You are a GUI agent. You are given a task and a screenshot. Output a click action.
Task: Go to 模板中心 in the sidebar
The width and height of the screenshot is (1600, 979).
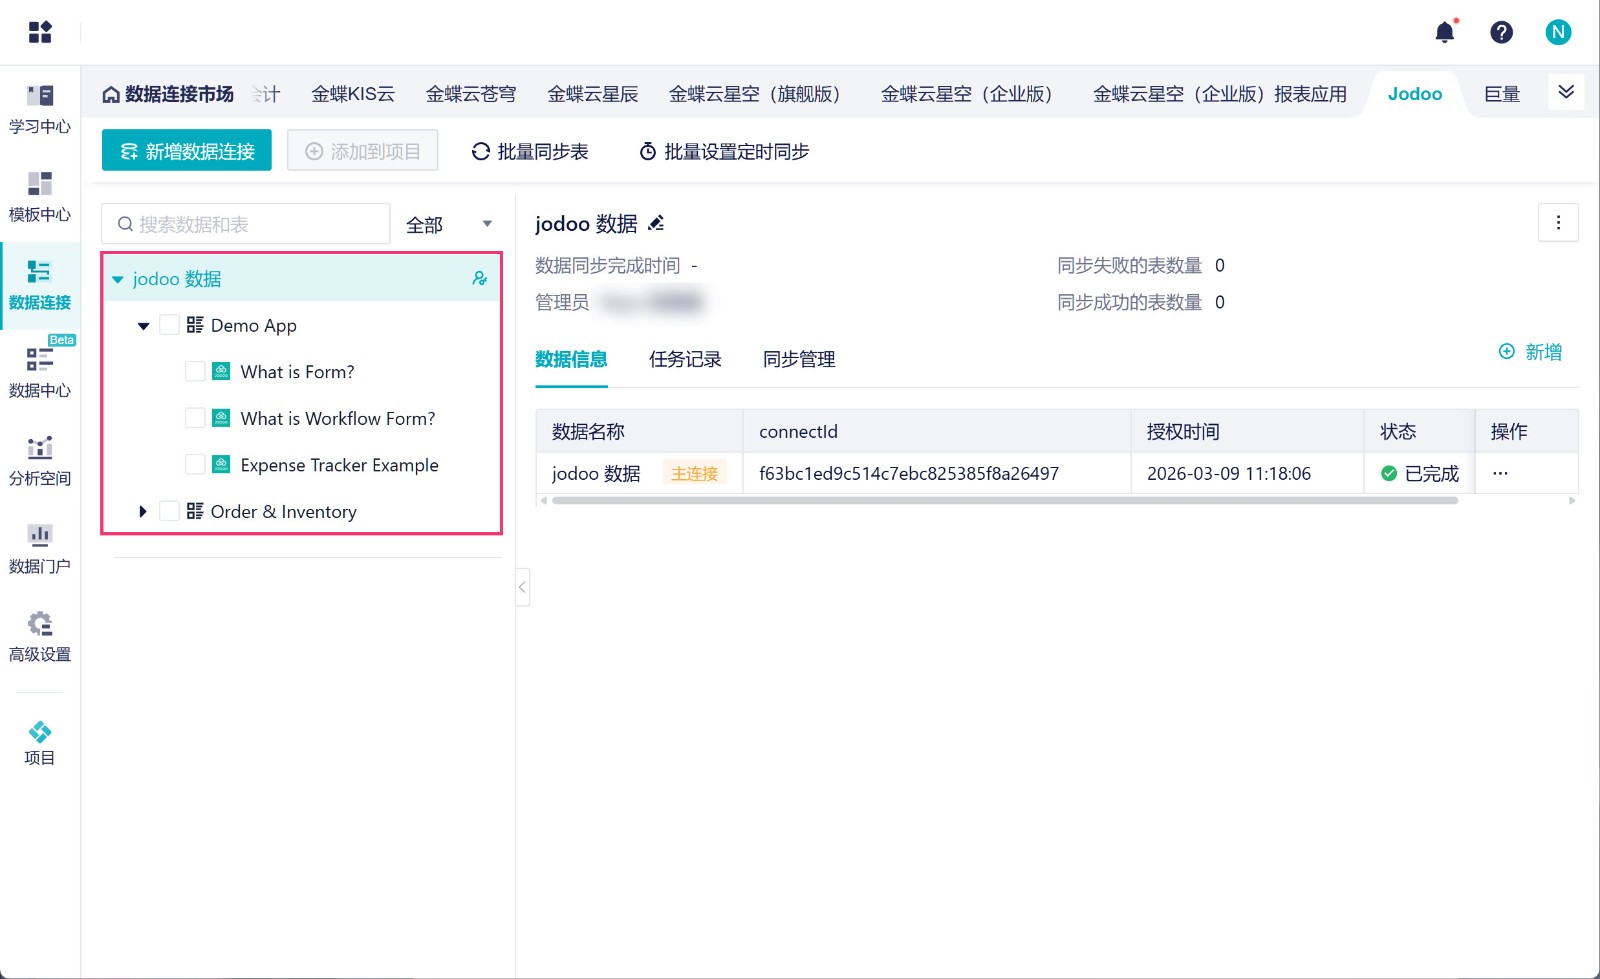pyautogui.click(x=40, y=197)
